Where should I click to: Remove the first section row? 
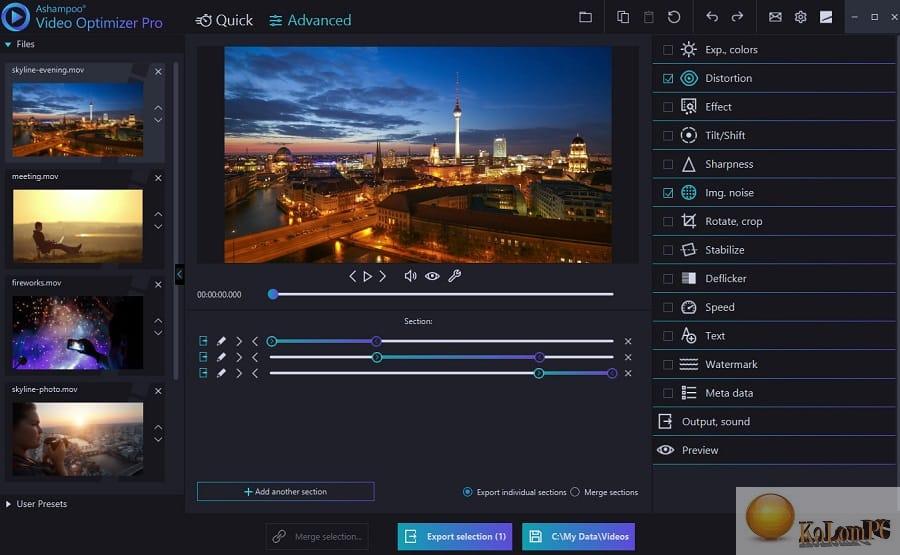coord(628,341)
